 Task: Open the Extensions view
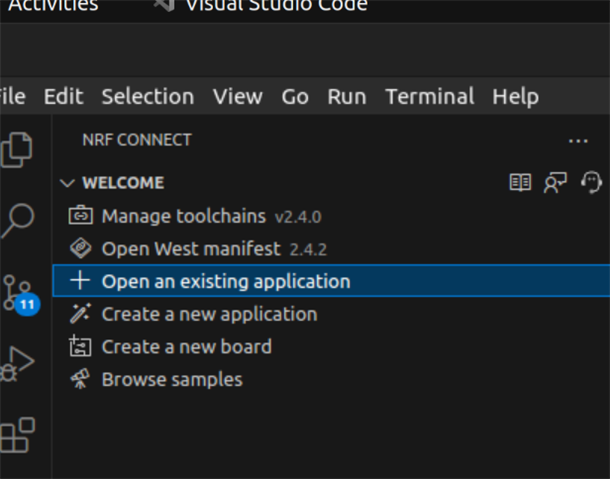tap(18, 435)
